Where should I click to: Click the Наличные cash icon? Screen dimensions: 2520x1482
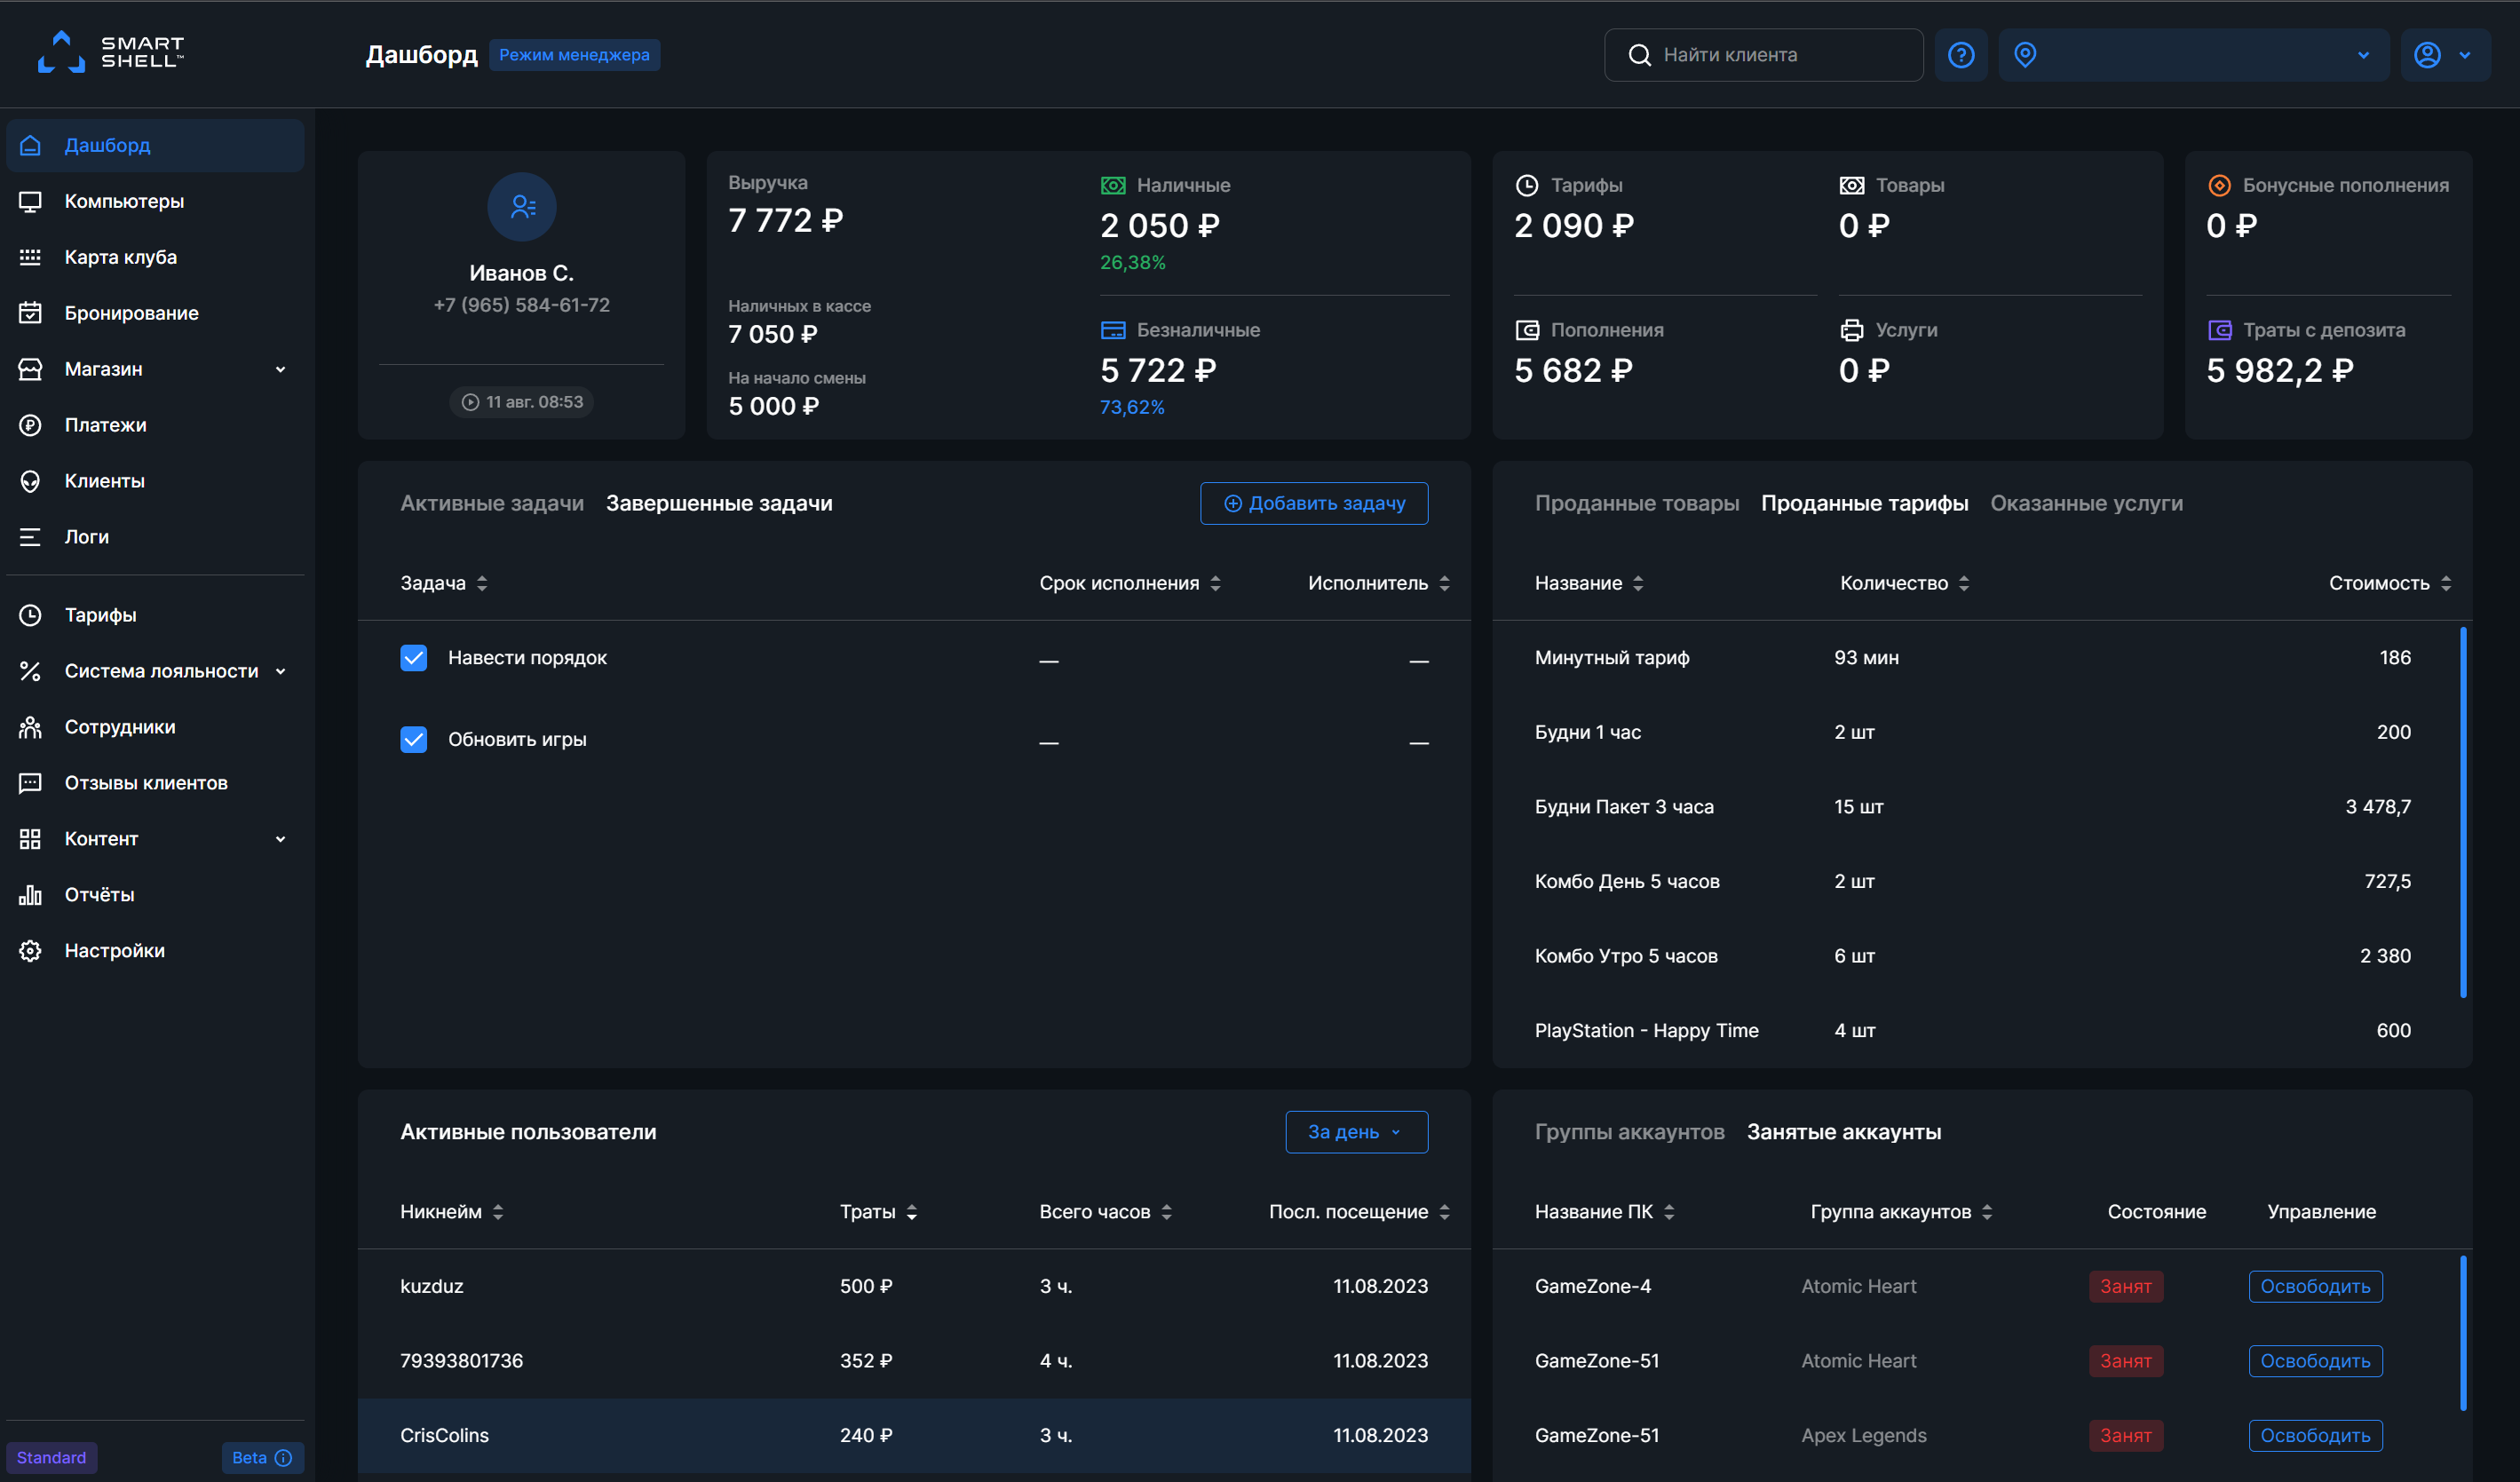coord(1112,185)
